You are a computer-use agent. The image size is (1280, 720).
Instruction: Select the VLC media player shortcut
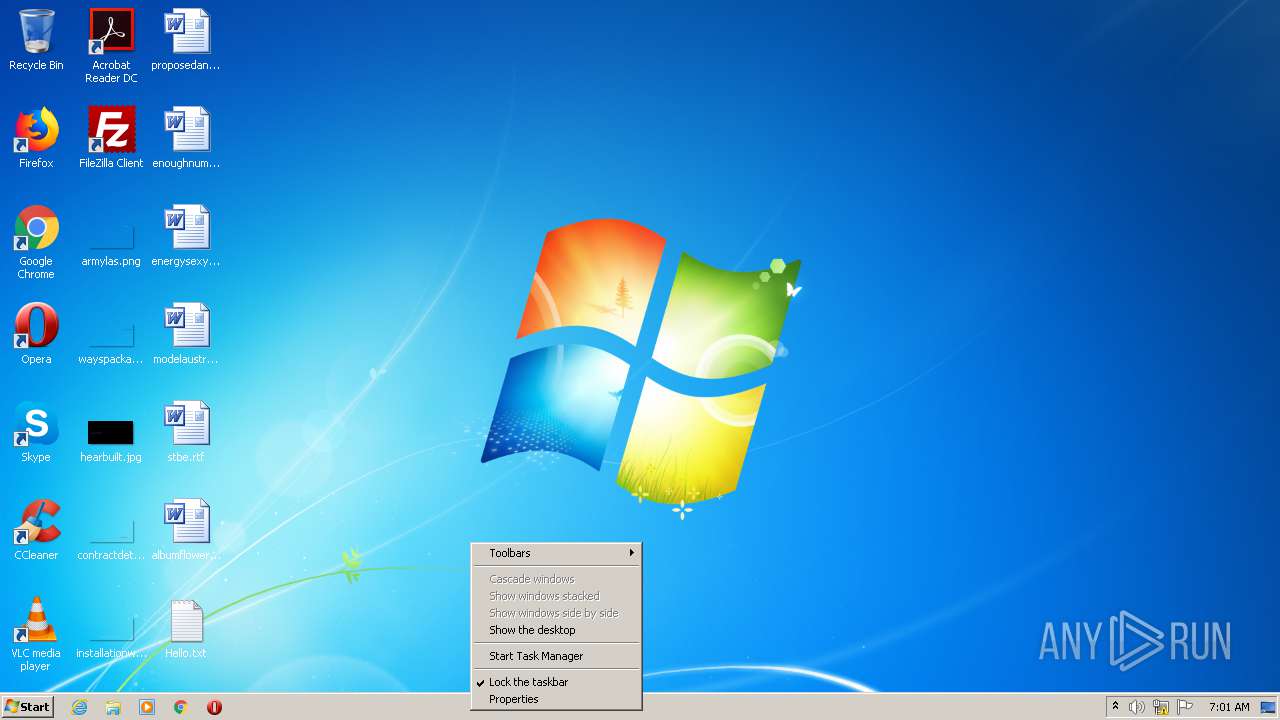tap(36, 634)
